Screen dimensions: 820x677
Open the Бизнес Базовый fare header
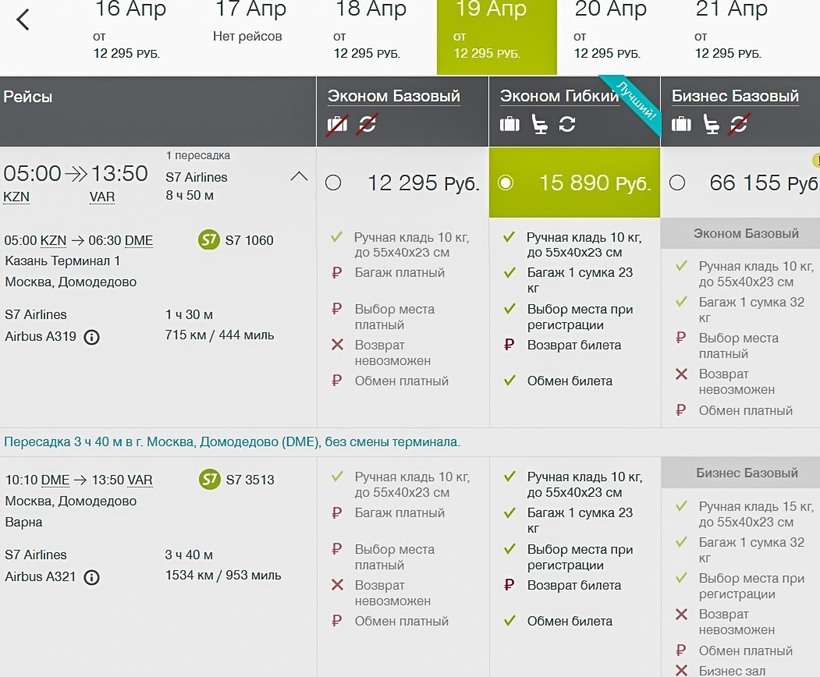pos(735,96)
